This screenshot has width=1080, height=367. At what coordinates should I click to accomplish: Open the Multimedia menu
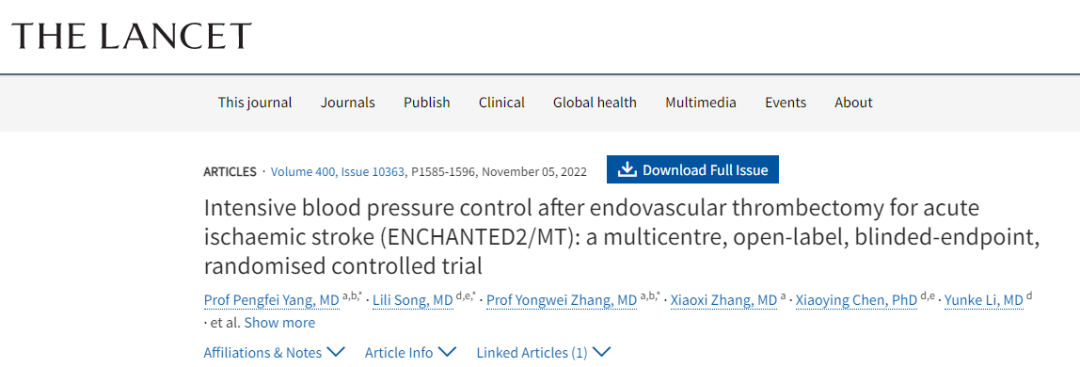point(700,103)
